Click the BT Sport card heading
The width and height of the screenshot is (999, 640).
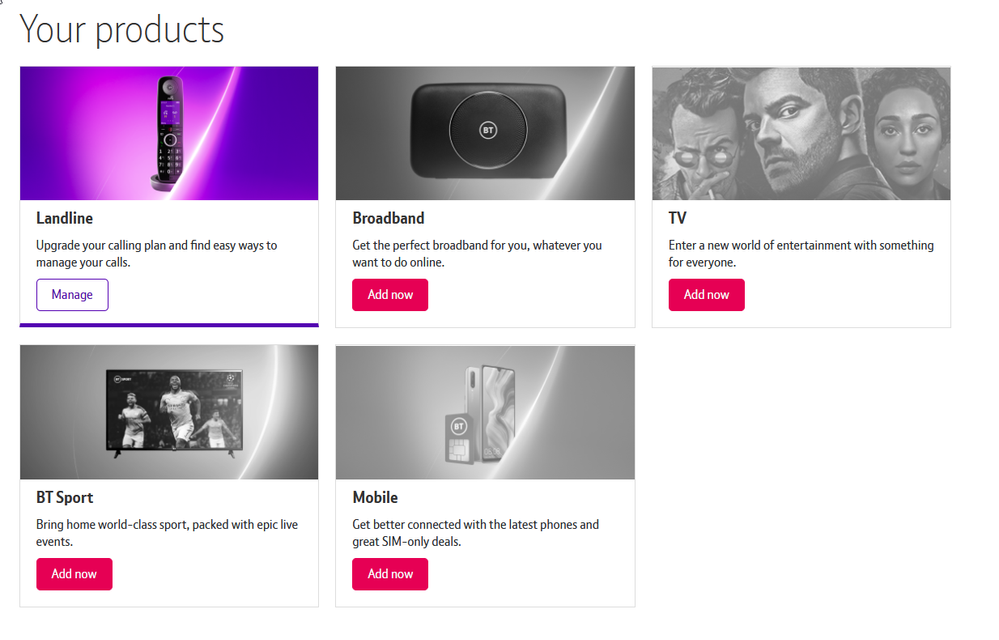[65, 497]
